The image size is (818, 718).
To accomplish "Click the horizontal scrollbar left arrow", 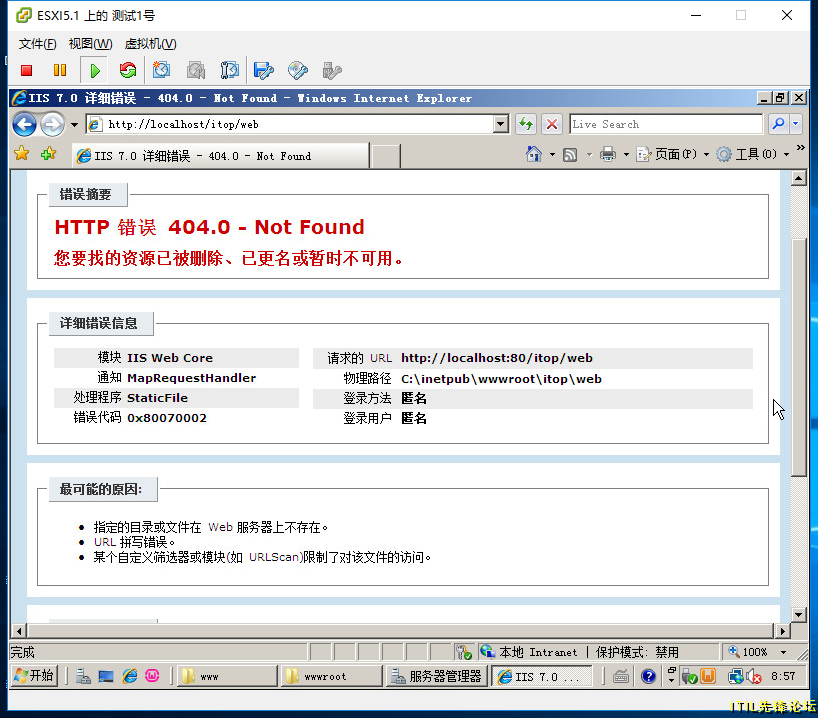I will (19, 631).
